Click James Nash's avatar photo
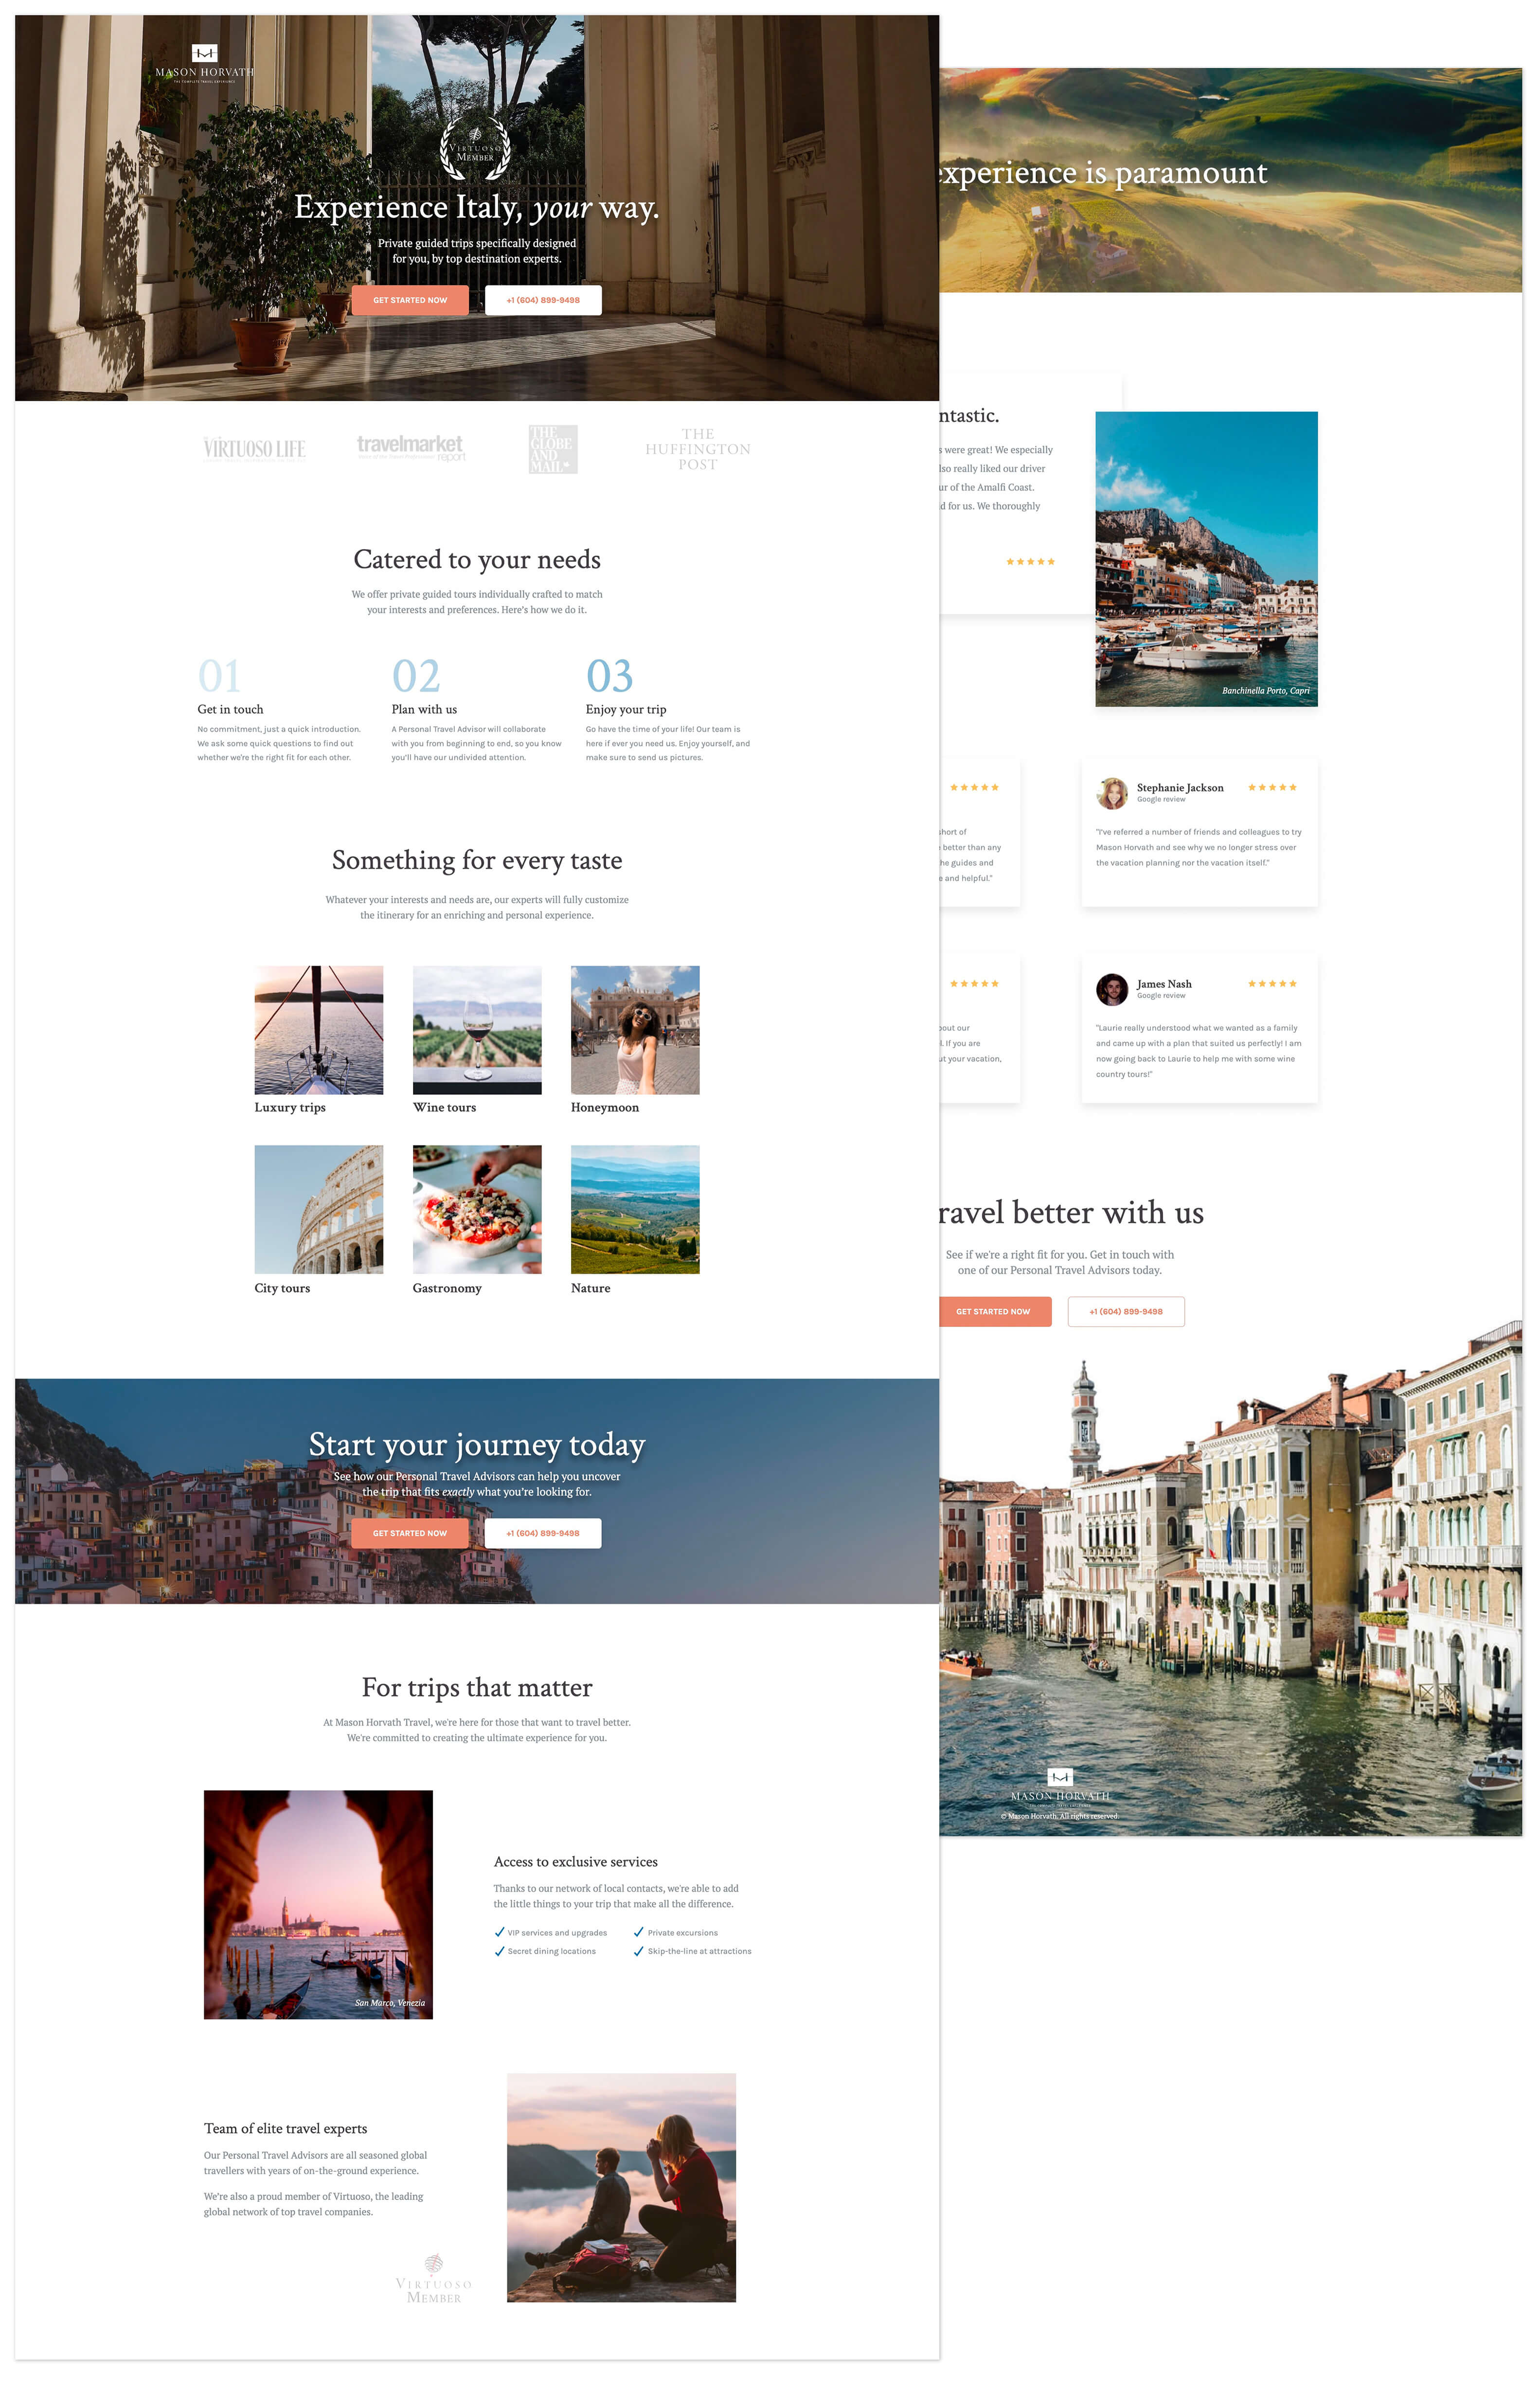Viewport: 1540px width, 2394px height. point(1112,989)
